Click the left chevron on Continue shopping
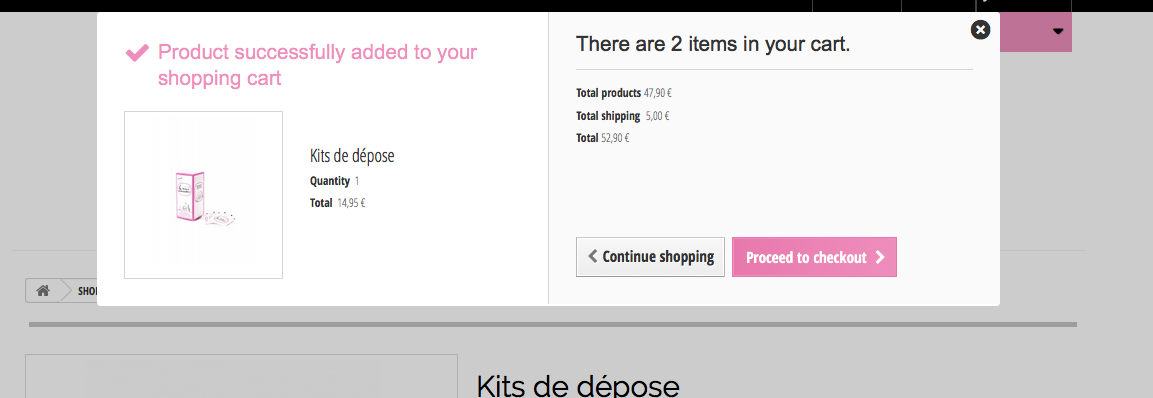The width and height of the screenshot is (1153, 398). [x=593, y=257]
